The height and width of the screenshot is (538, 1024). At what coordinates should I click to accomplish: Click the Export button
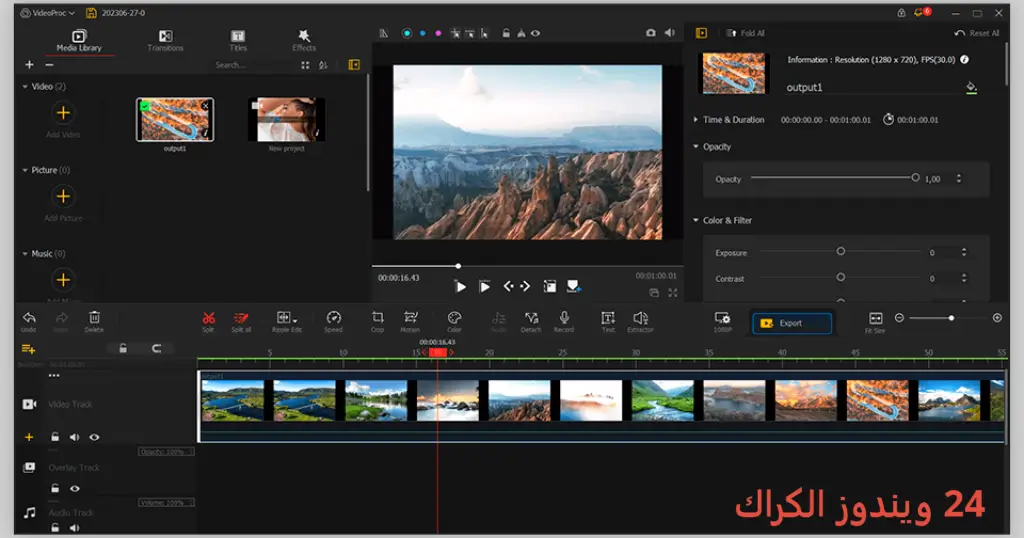[792, 323]
